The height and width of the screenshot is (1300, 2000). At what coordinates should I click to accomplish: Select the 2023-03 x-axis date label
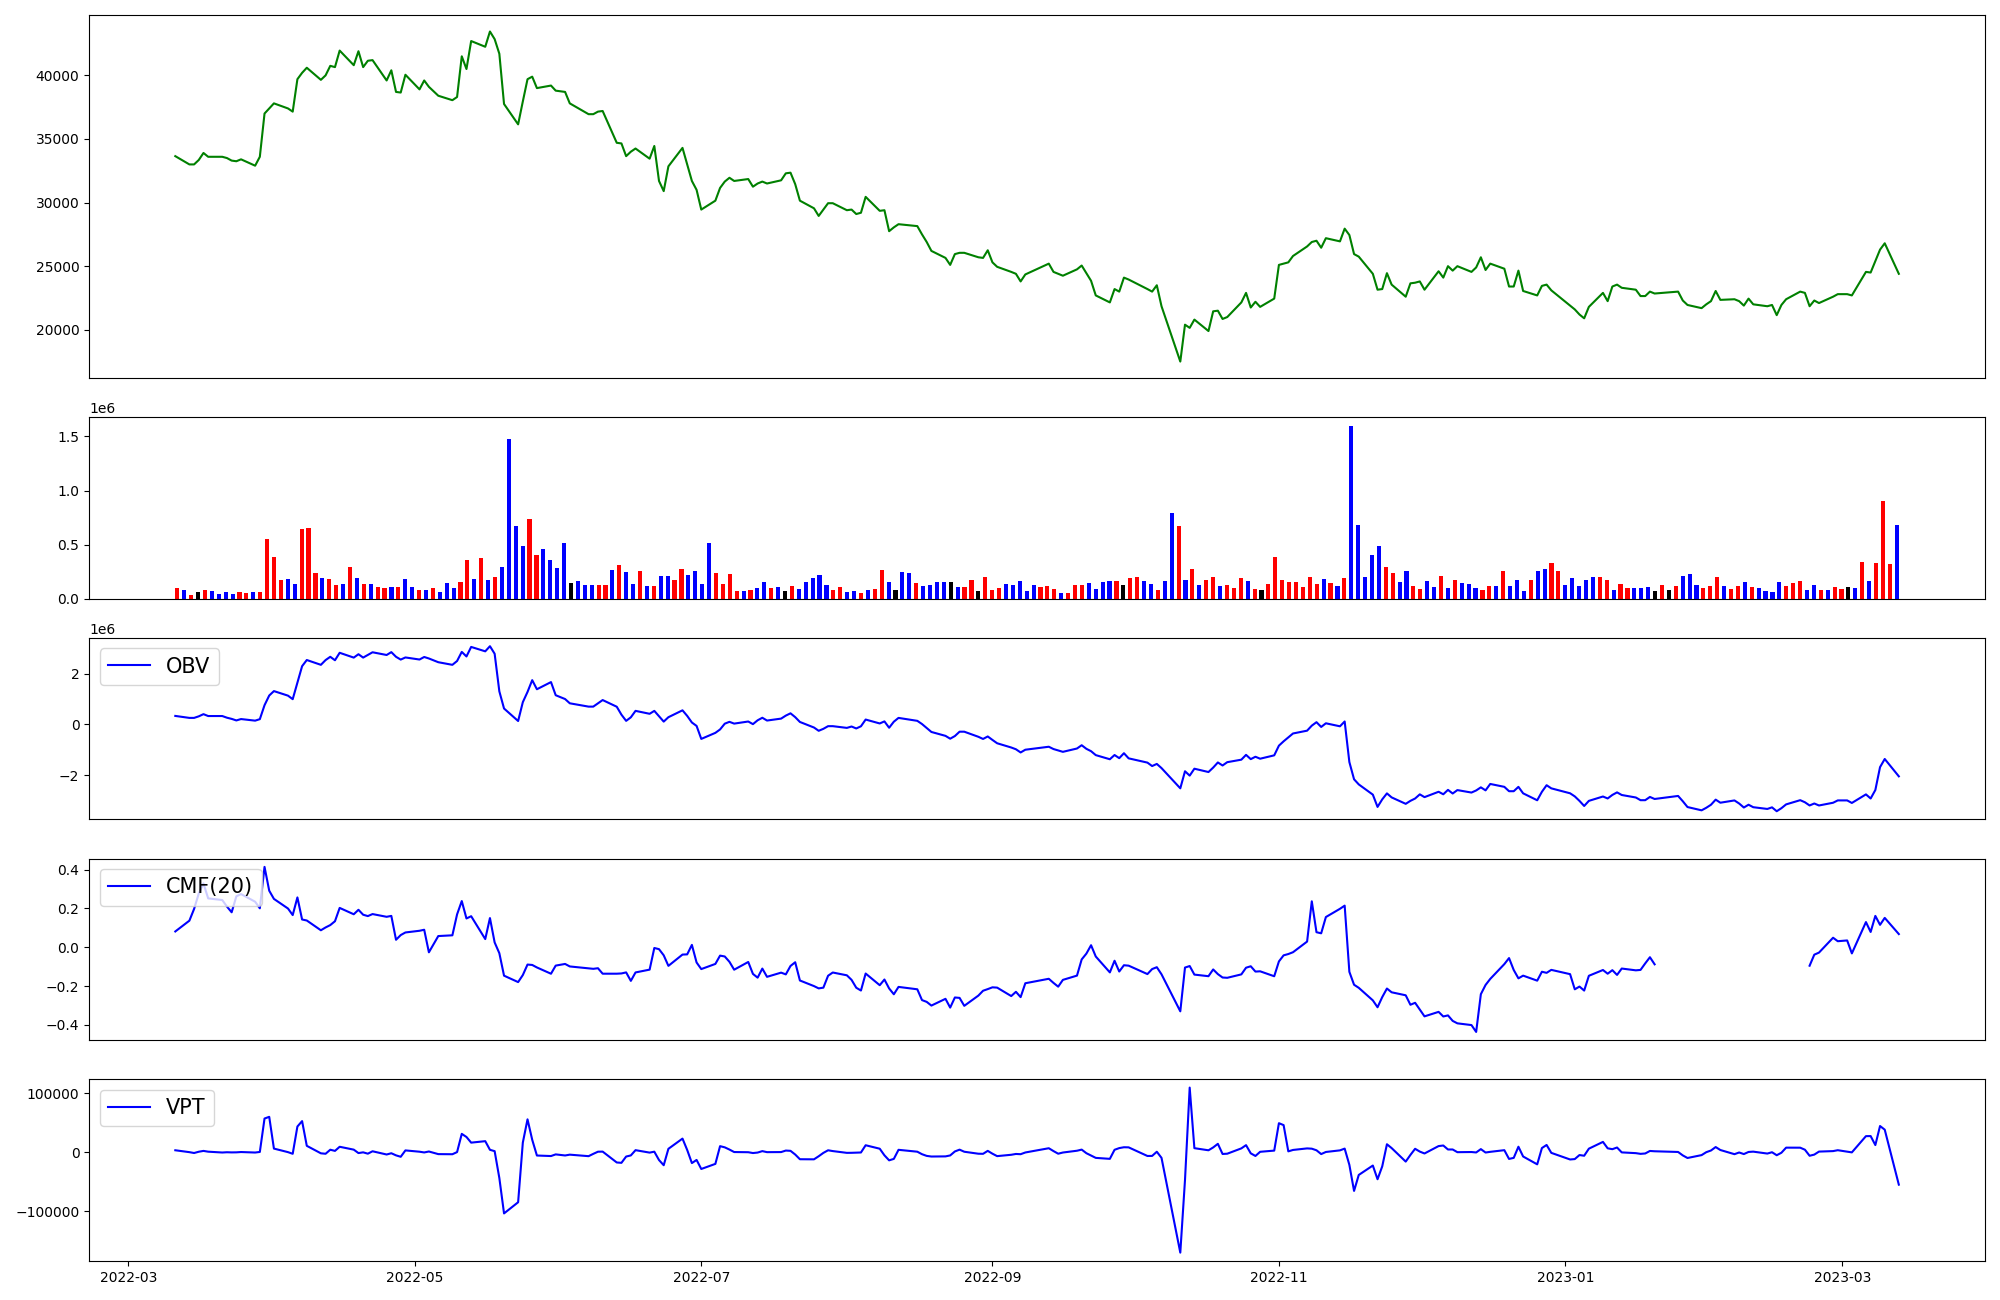point(1842,1277)
